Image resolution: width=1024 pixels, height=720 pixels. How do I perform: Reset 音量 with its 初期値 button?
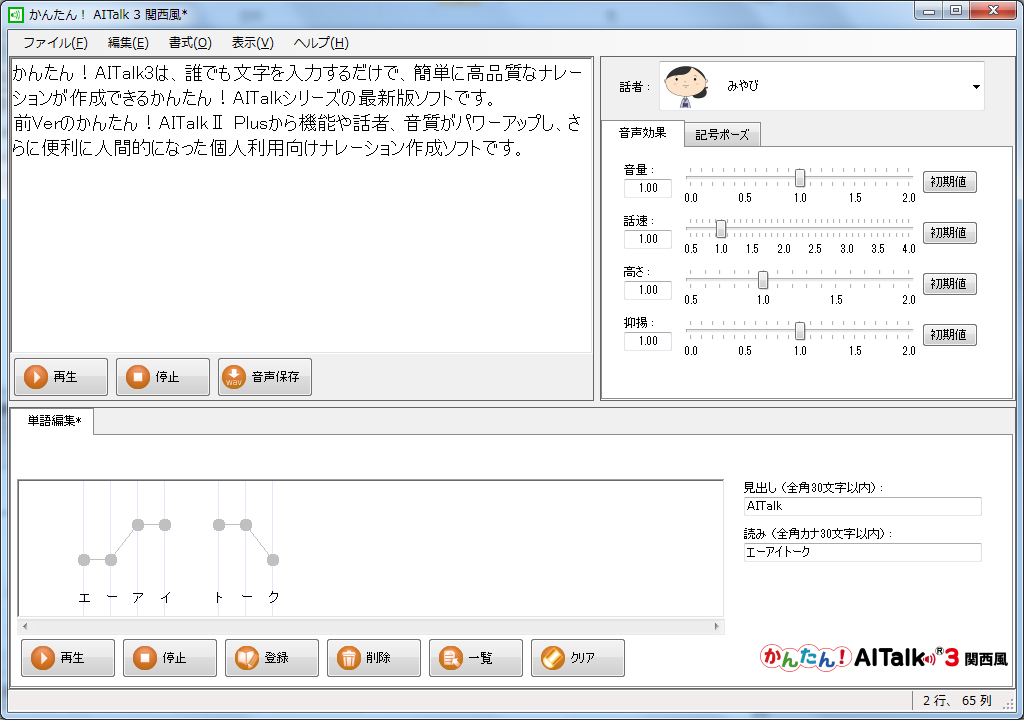click(x=950, y=182)
